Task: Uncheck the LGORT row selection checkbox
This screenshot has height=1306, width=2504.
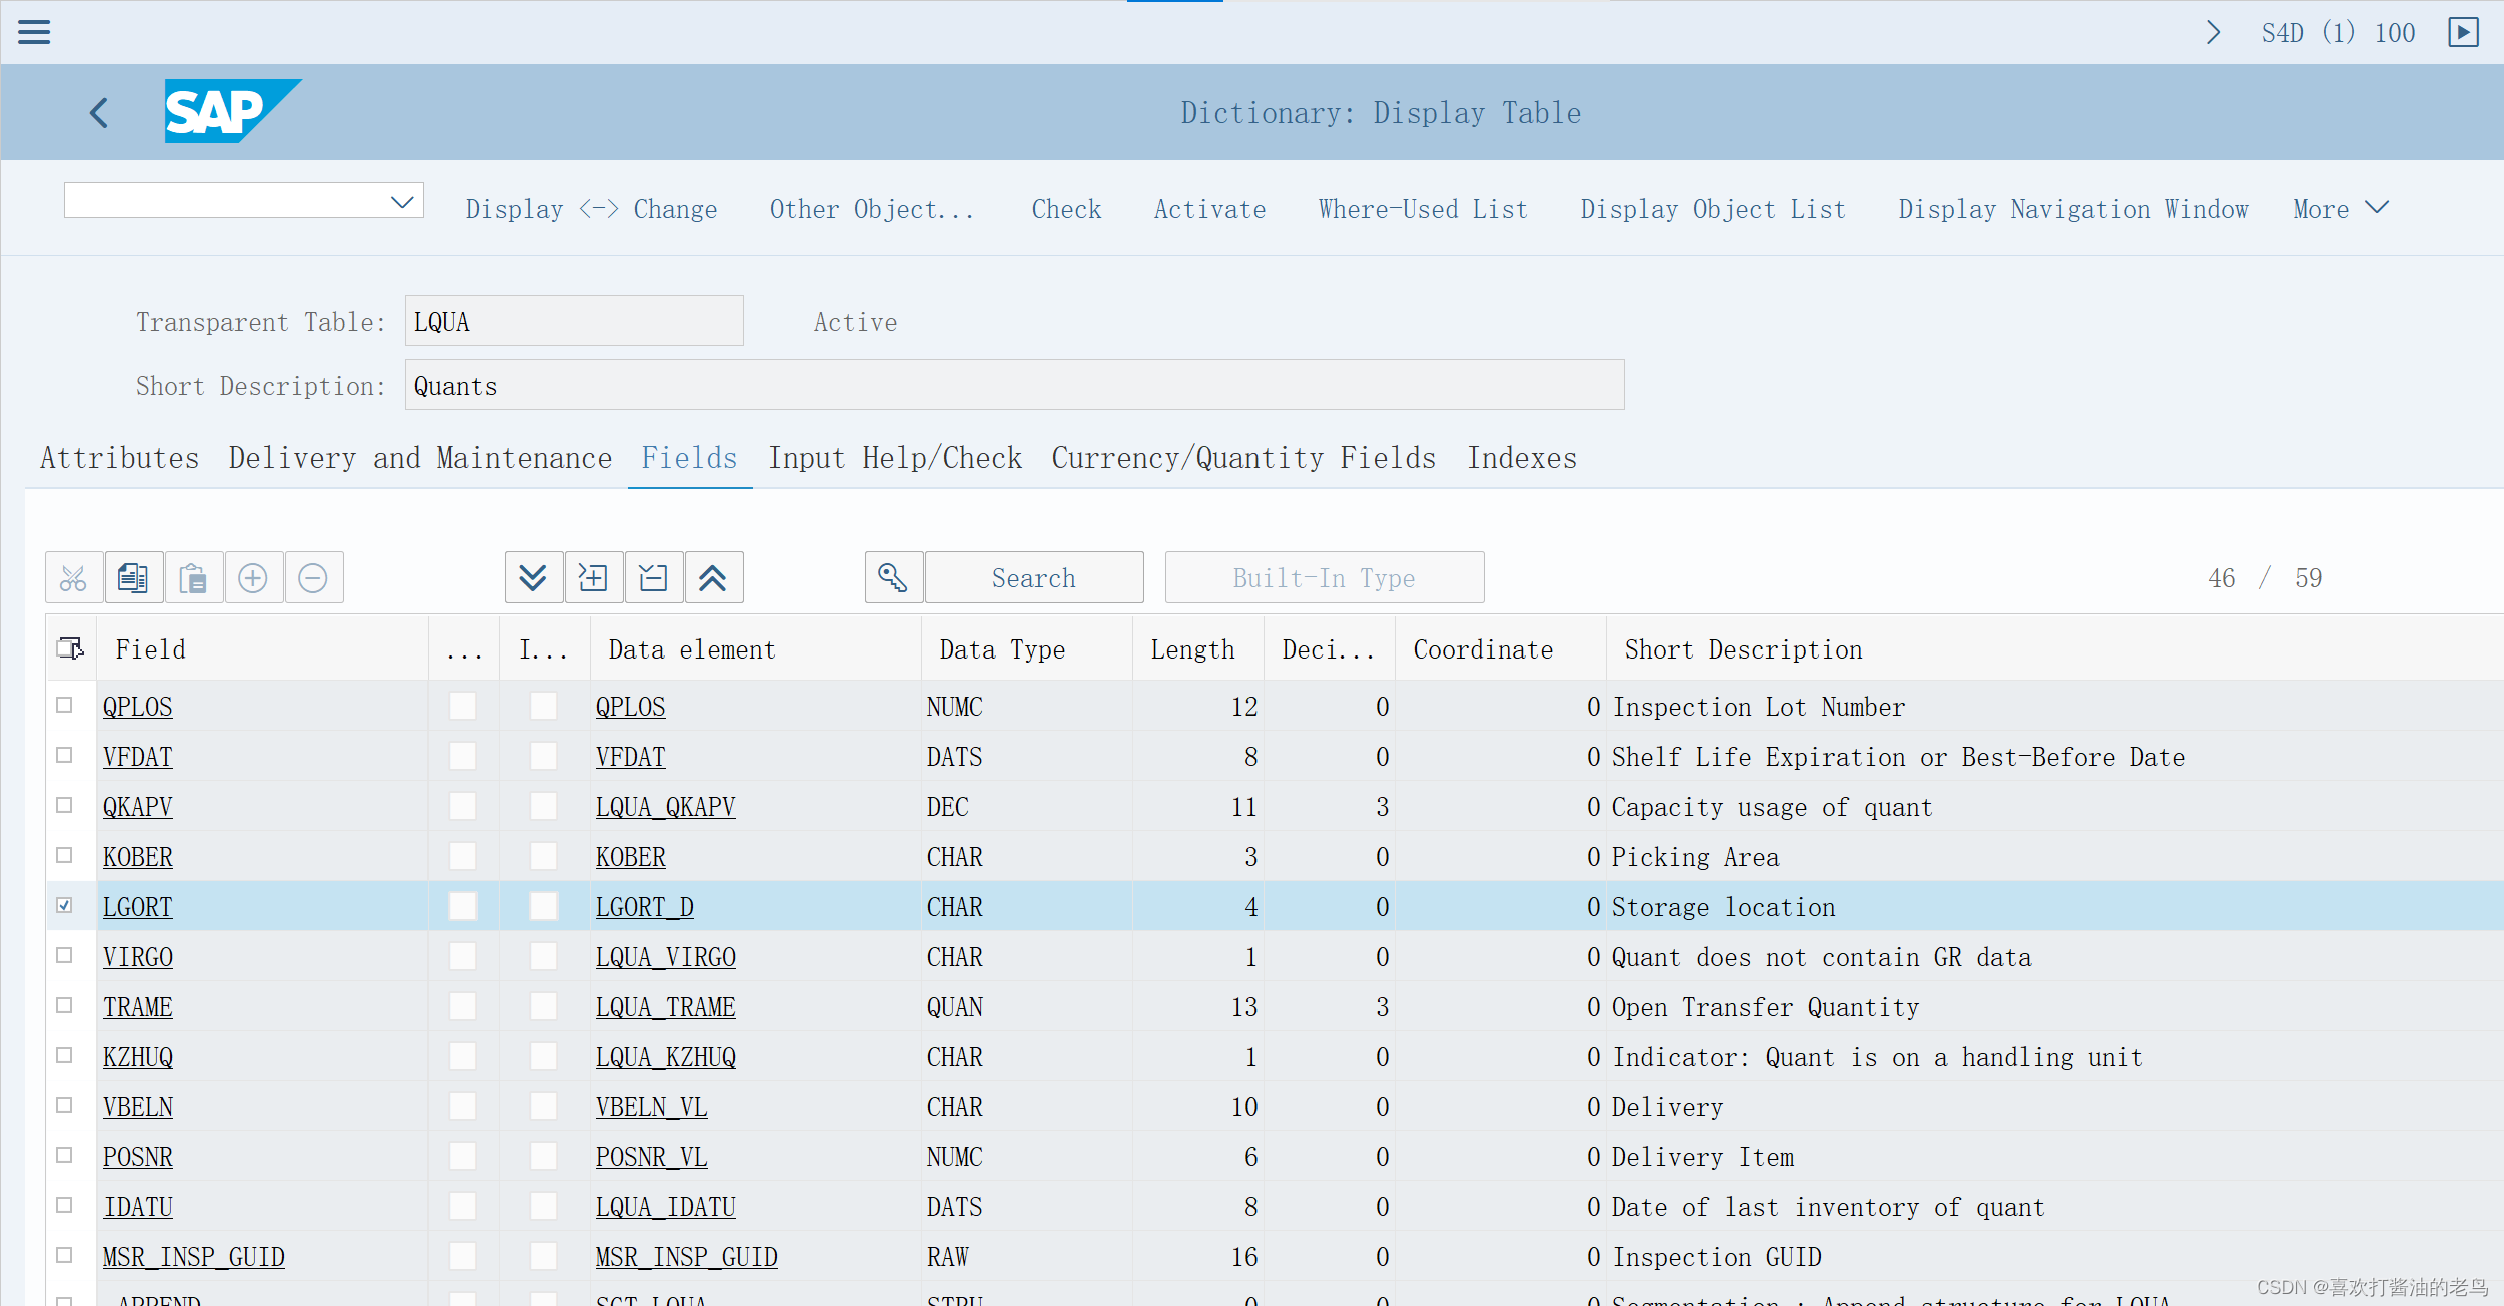Action: (x=65, y=906)
